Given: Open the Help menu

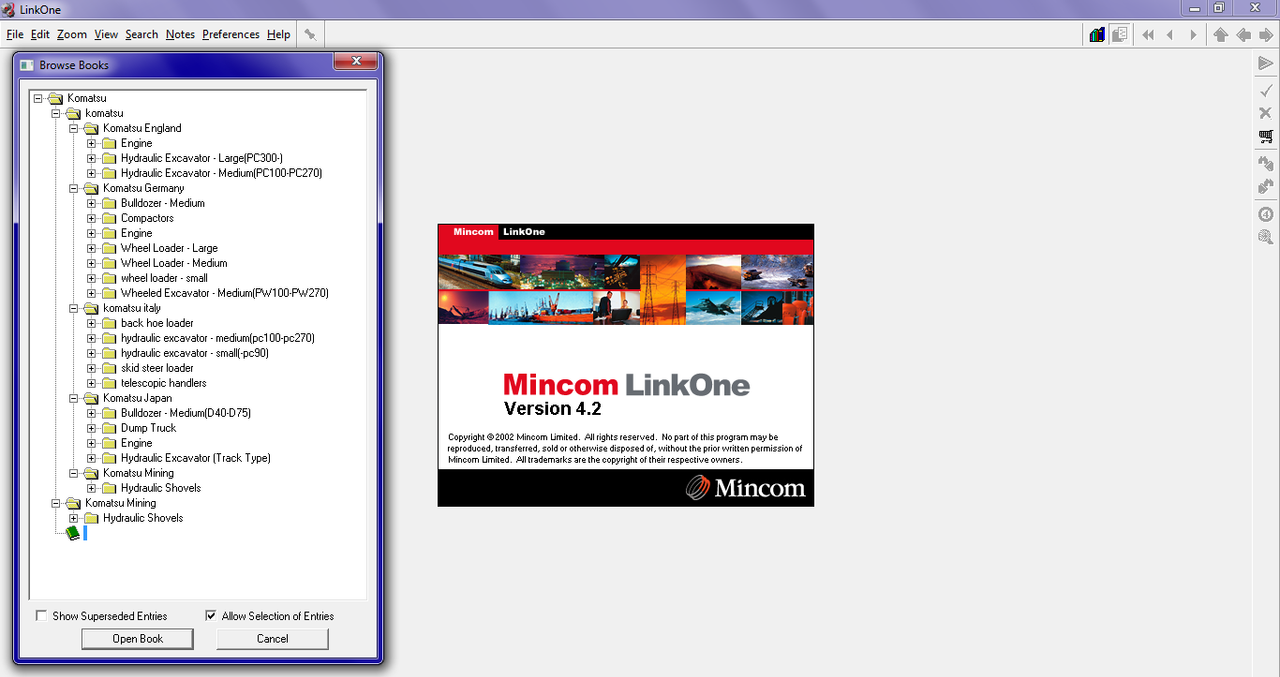Looking at the screenshot, I should [x=278, y=34].
